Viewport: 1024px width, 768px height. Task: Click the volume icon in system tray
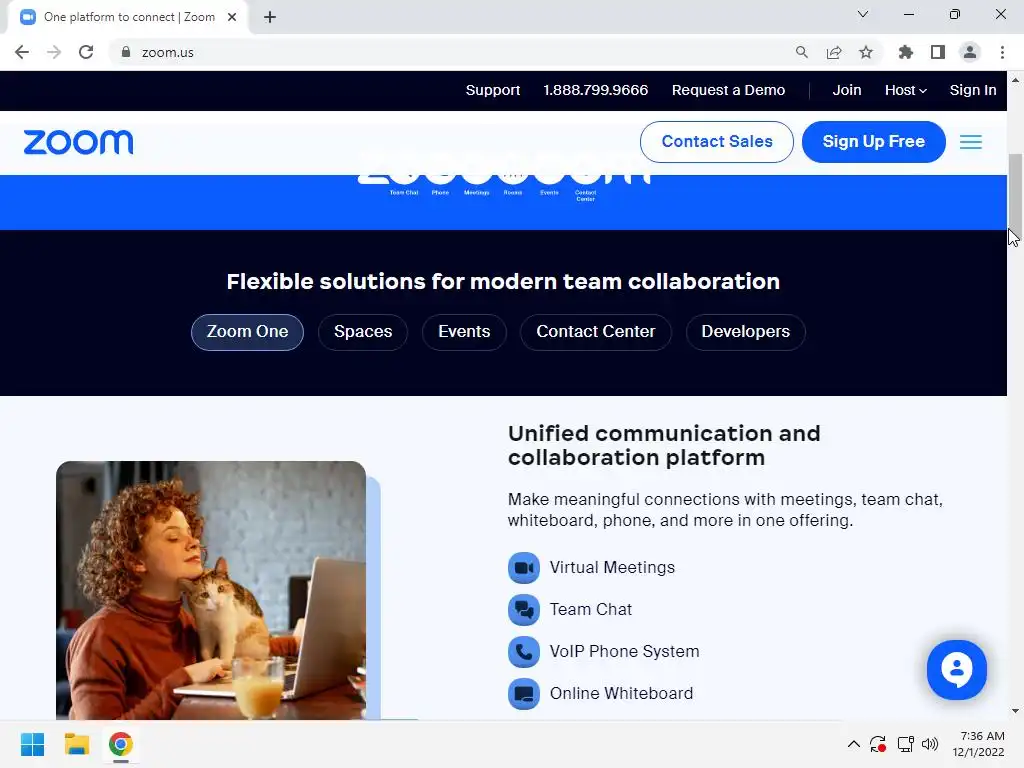[x=930, y=744]
